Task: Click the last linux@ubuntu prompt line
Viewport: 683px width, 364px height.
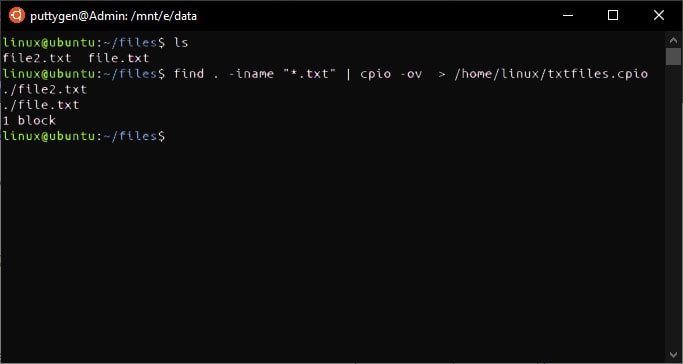Action: pyautogui.click(x=84, y=136)
